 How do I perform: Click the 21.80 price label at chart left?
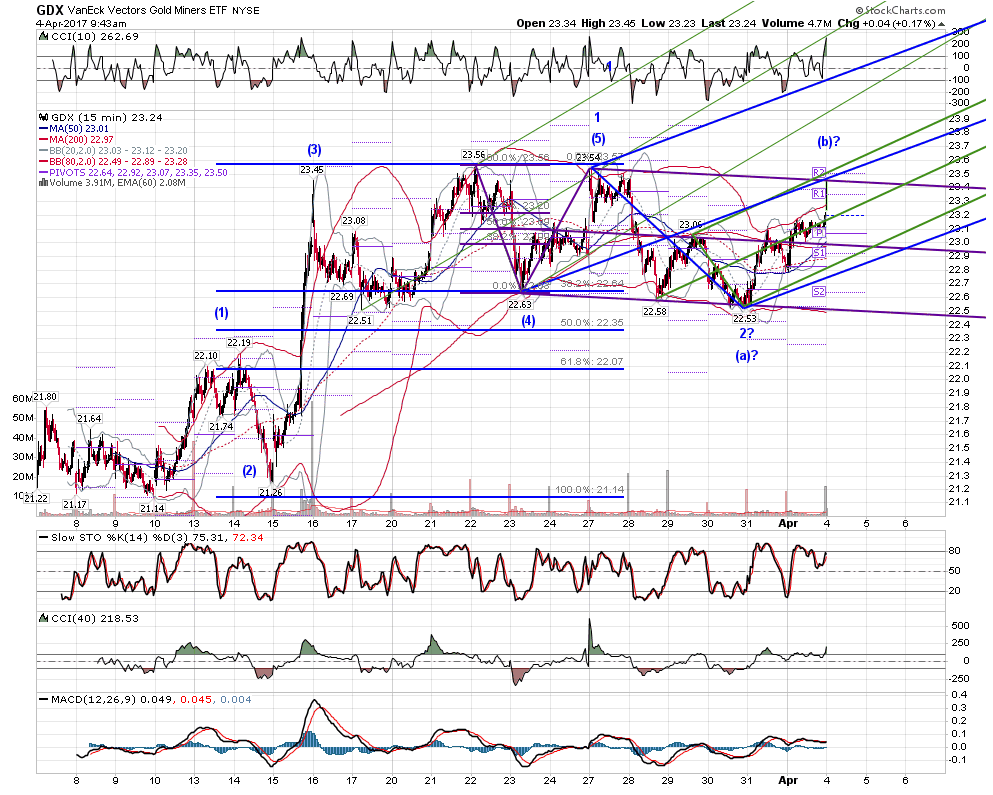pos(45,397)
